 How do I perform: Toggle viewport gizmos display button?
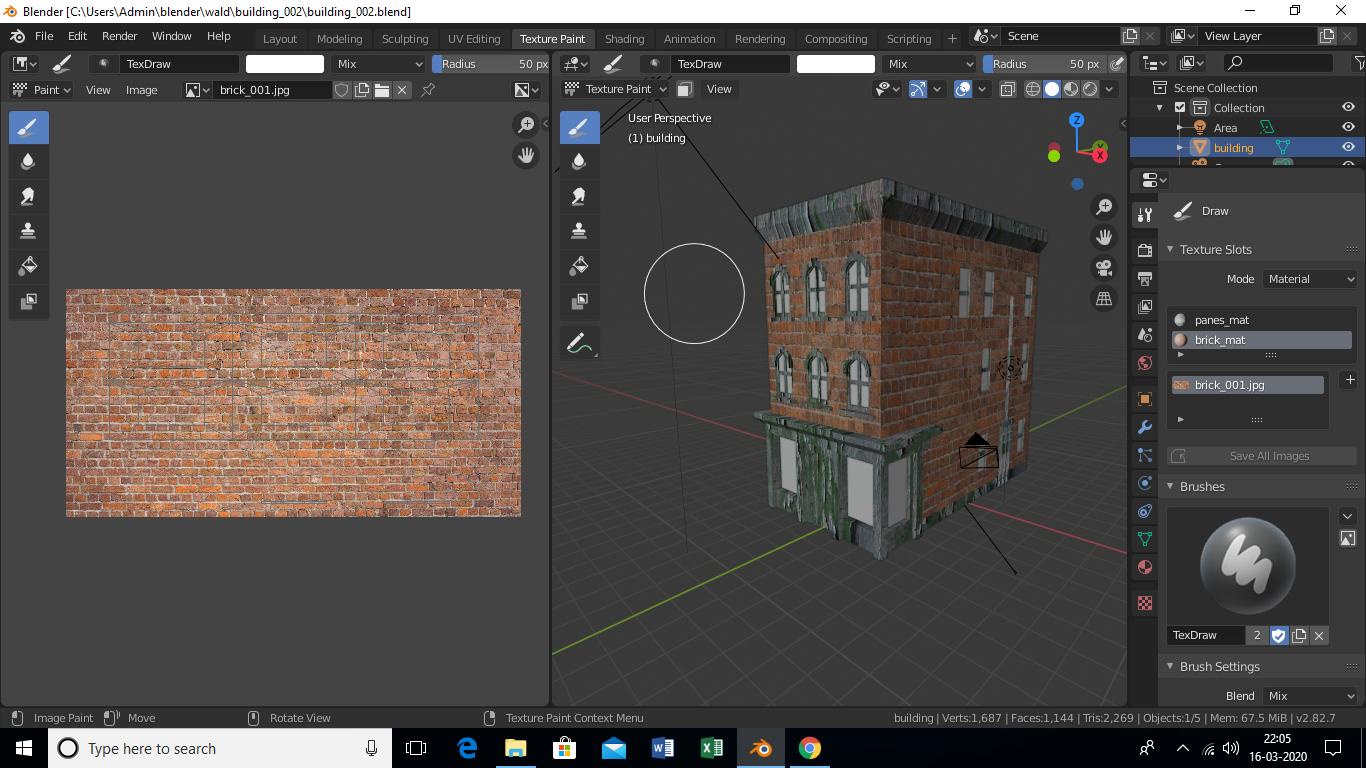coord(918,89)
